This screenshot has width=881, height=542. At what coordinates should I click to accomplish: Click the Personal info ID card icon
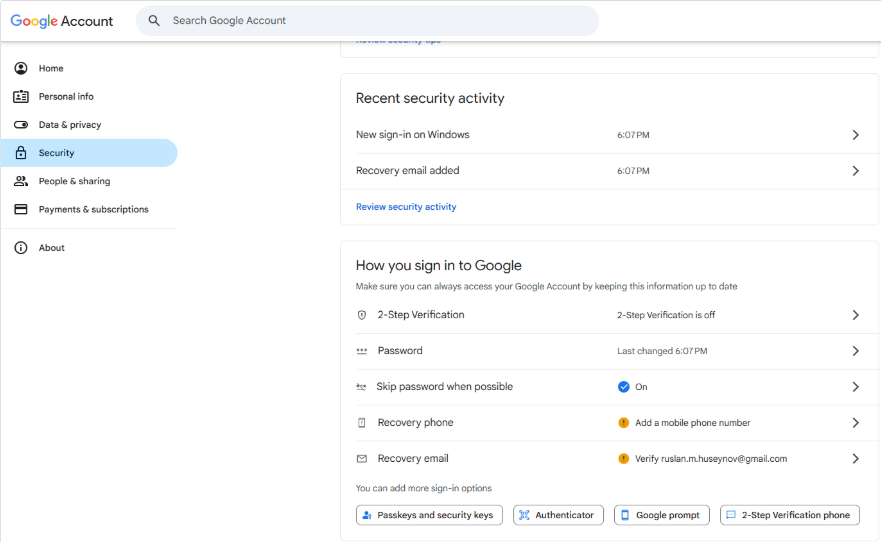click(x=21, y=97)
